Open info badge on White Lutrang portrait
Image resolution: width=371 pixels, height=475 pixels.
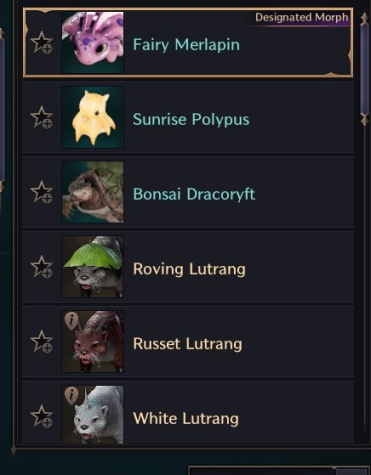pos(71,395)
